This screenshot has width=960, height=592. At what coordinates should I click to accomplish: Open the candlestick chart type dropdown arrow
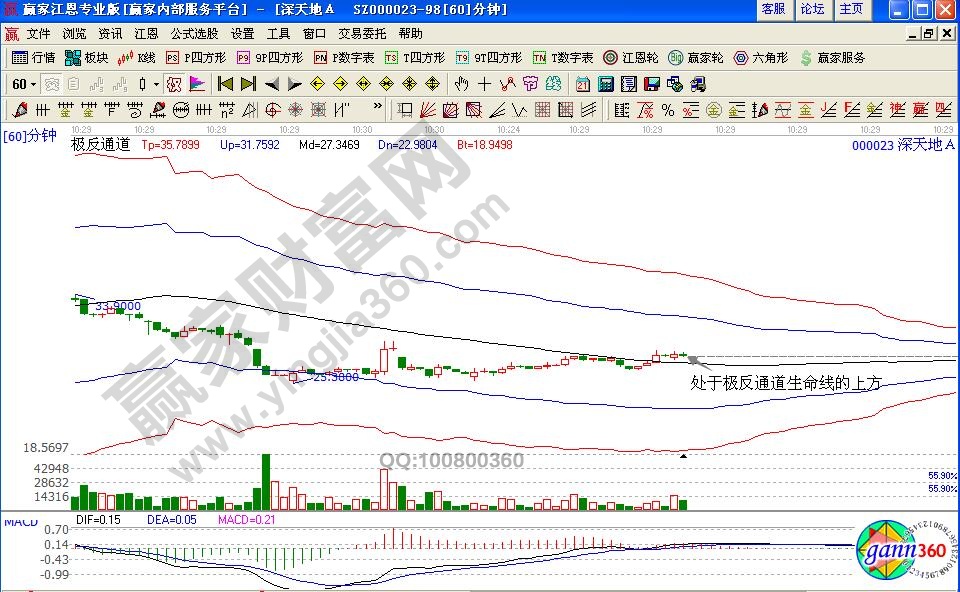(x=156, y=84)
